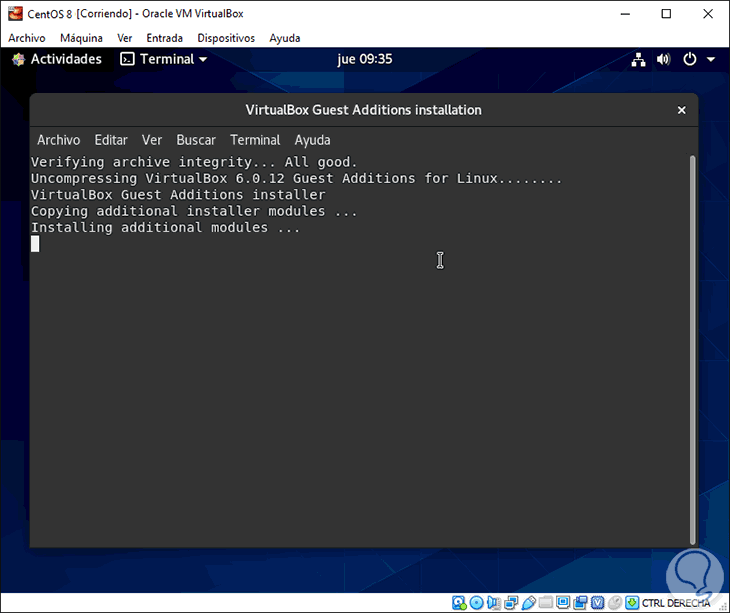Open the terminal Editar menu
Viewport: 730px width, 613px height.
point(111,140)
